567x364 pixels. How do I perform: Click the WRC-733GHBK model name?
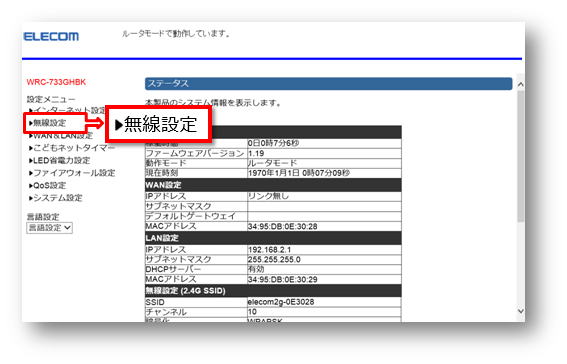point(56,82)
